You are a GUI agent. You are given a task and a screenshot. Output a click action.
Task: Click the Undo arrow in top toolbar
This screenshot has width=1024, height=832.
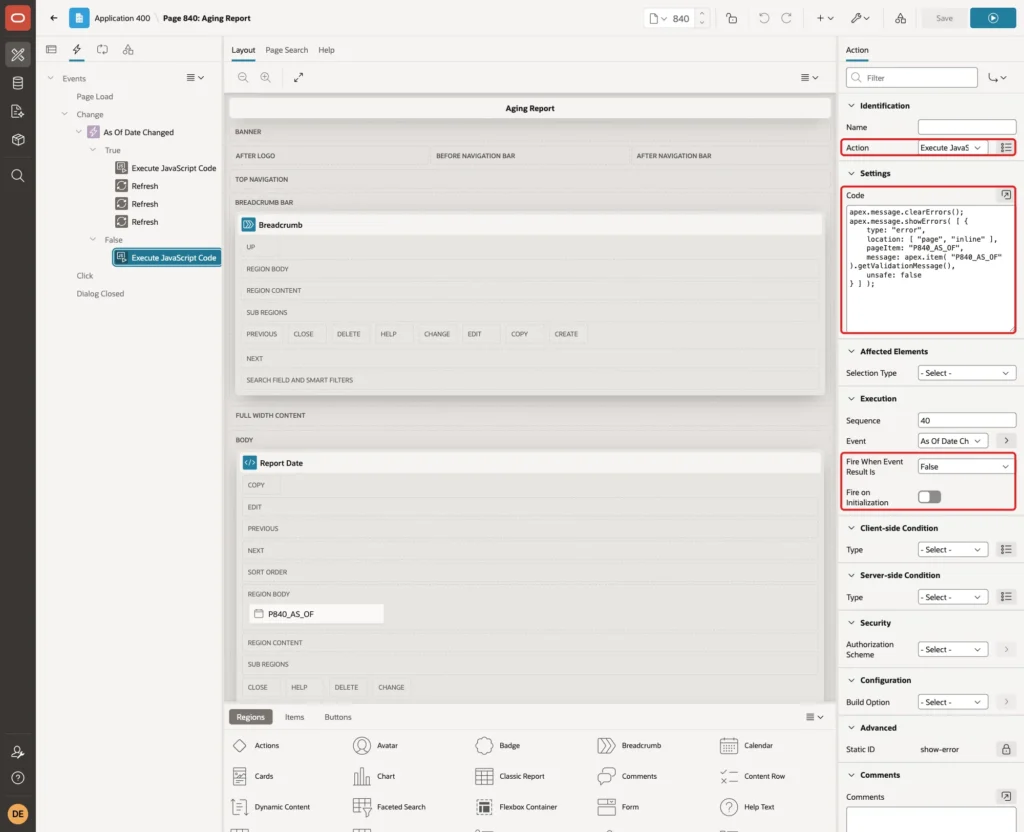[763, 18]
